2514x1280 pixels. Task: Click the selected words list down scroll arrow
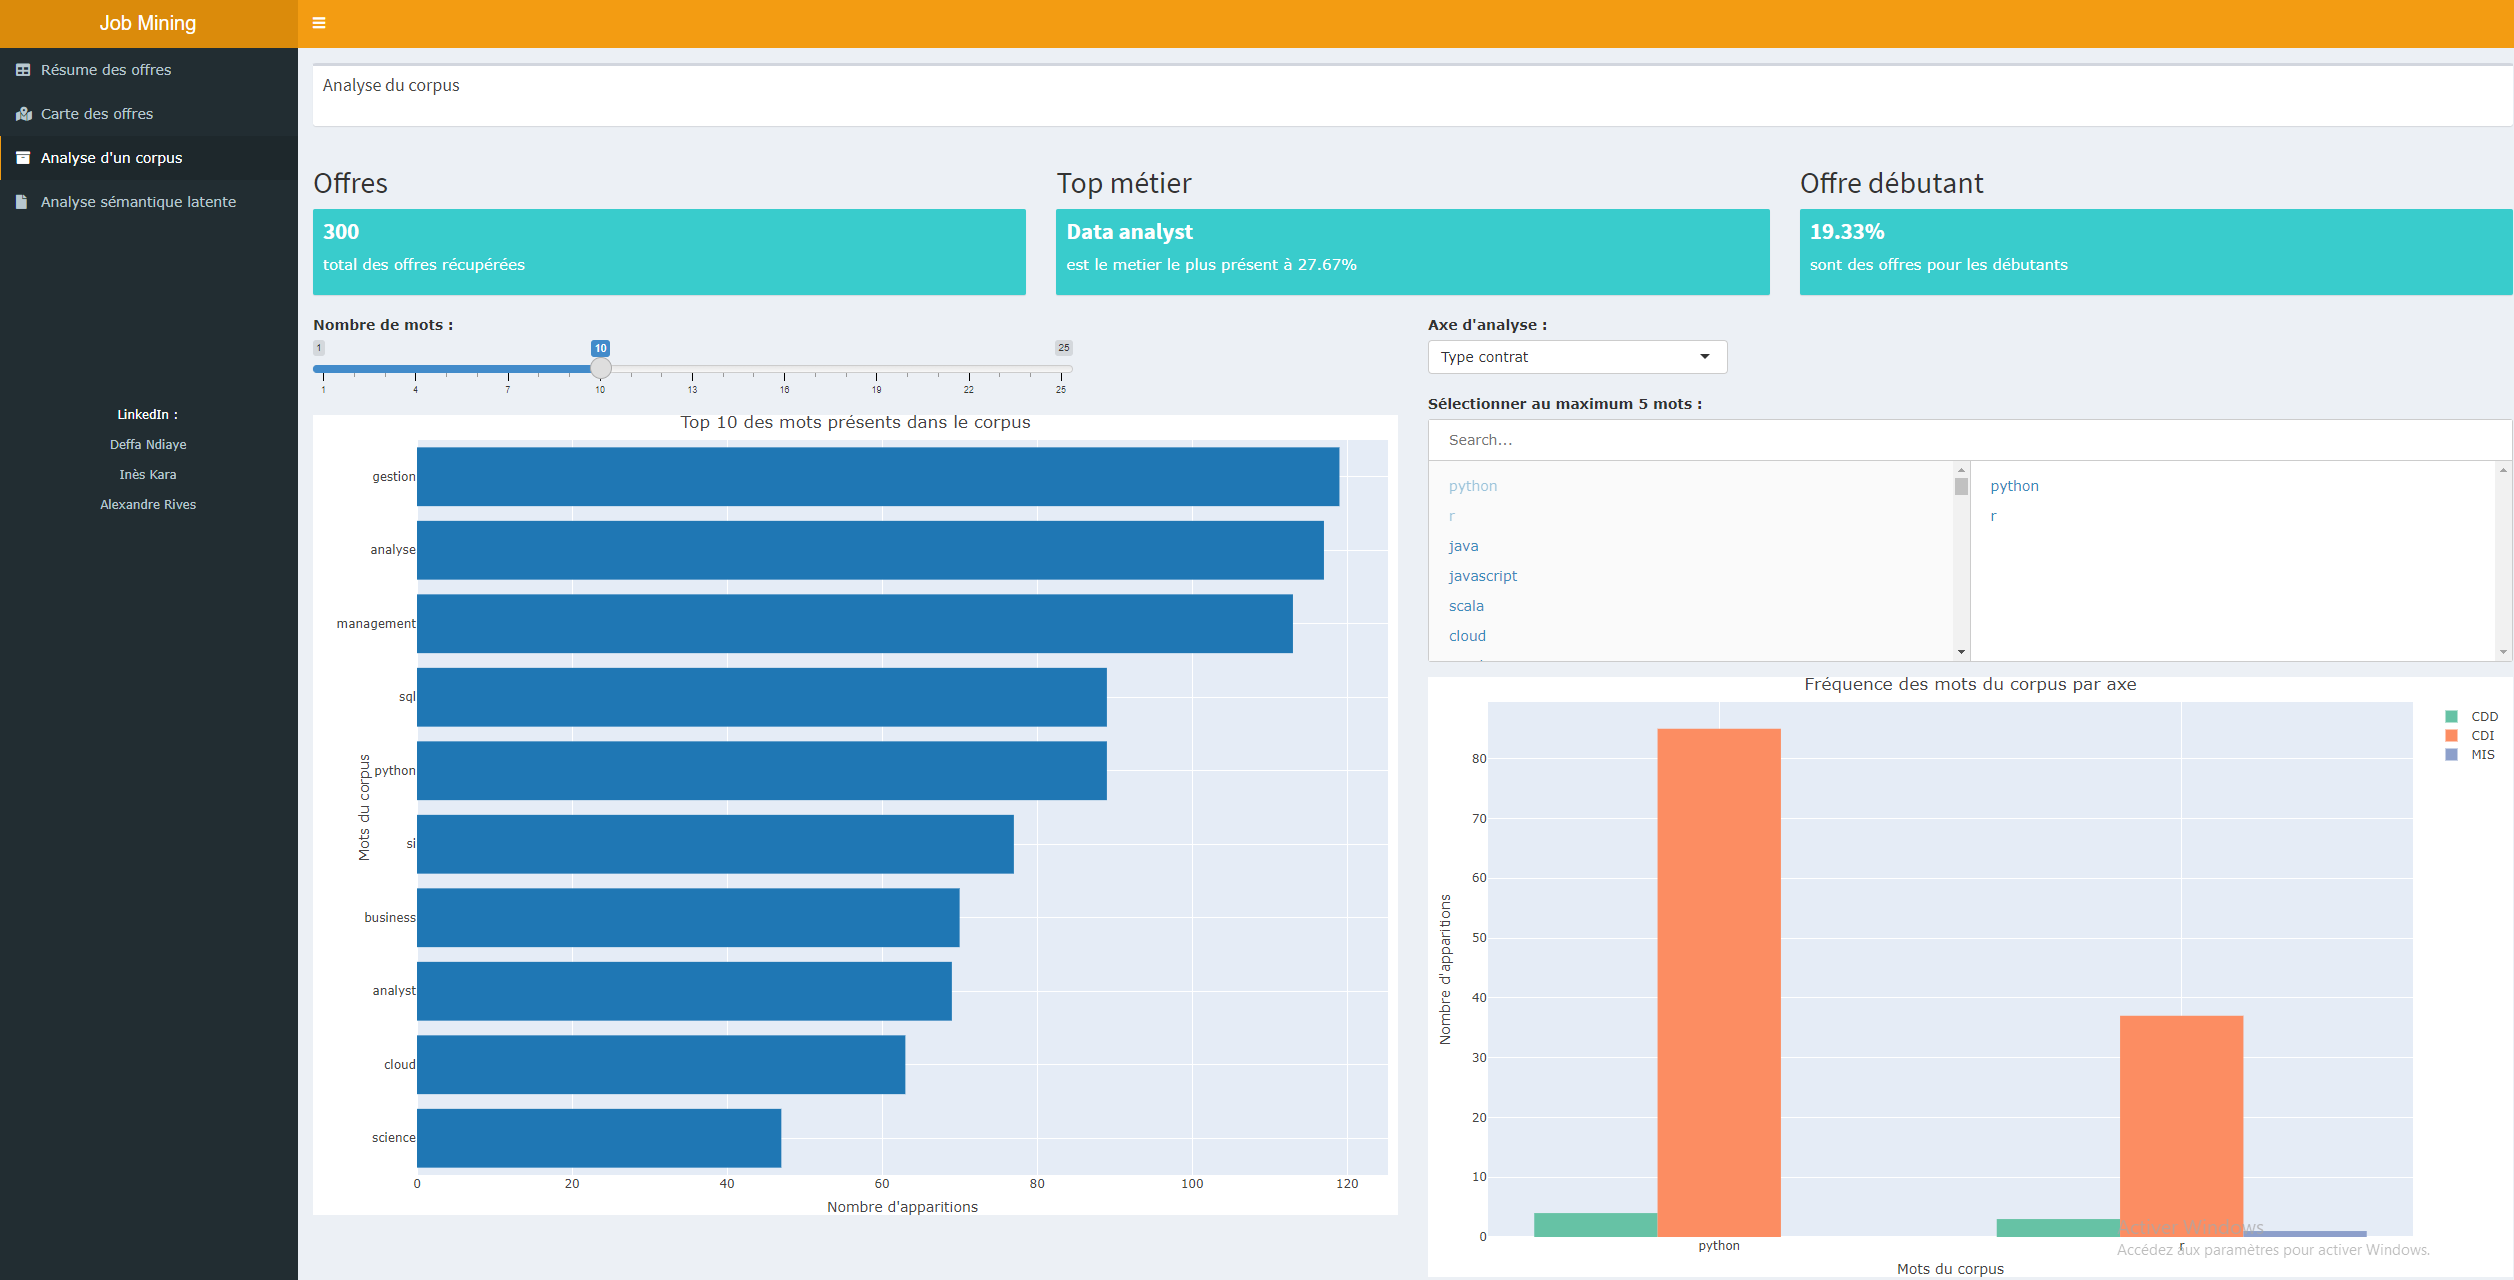pyautogui.click(x=2503, y=652)
